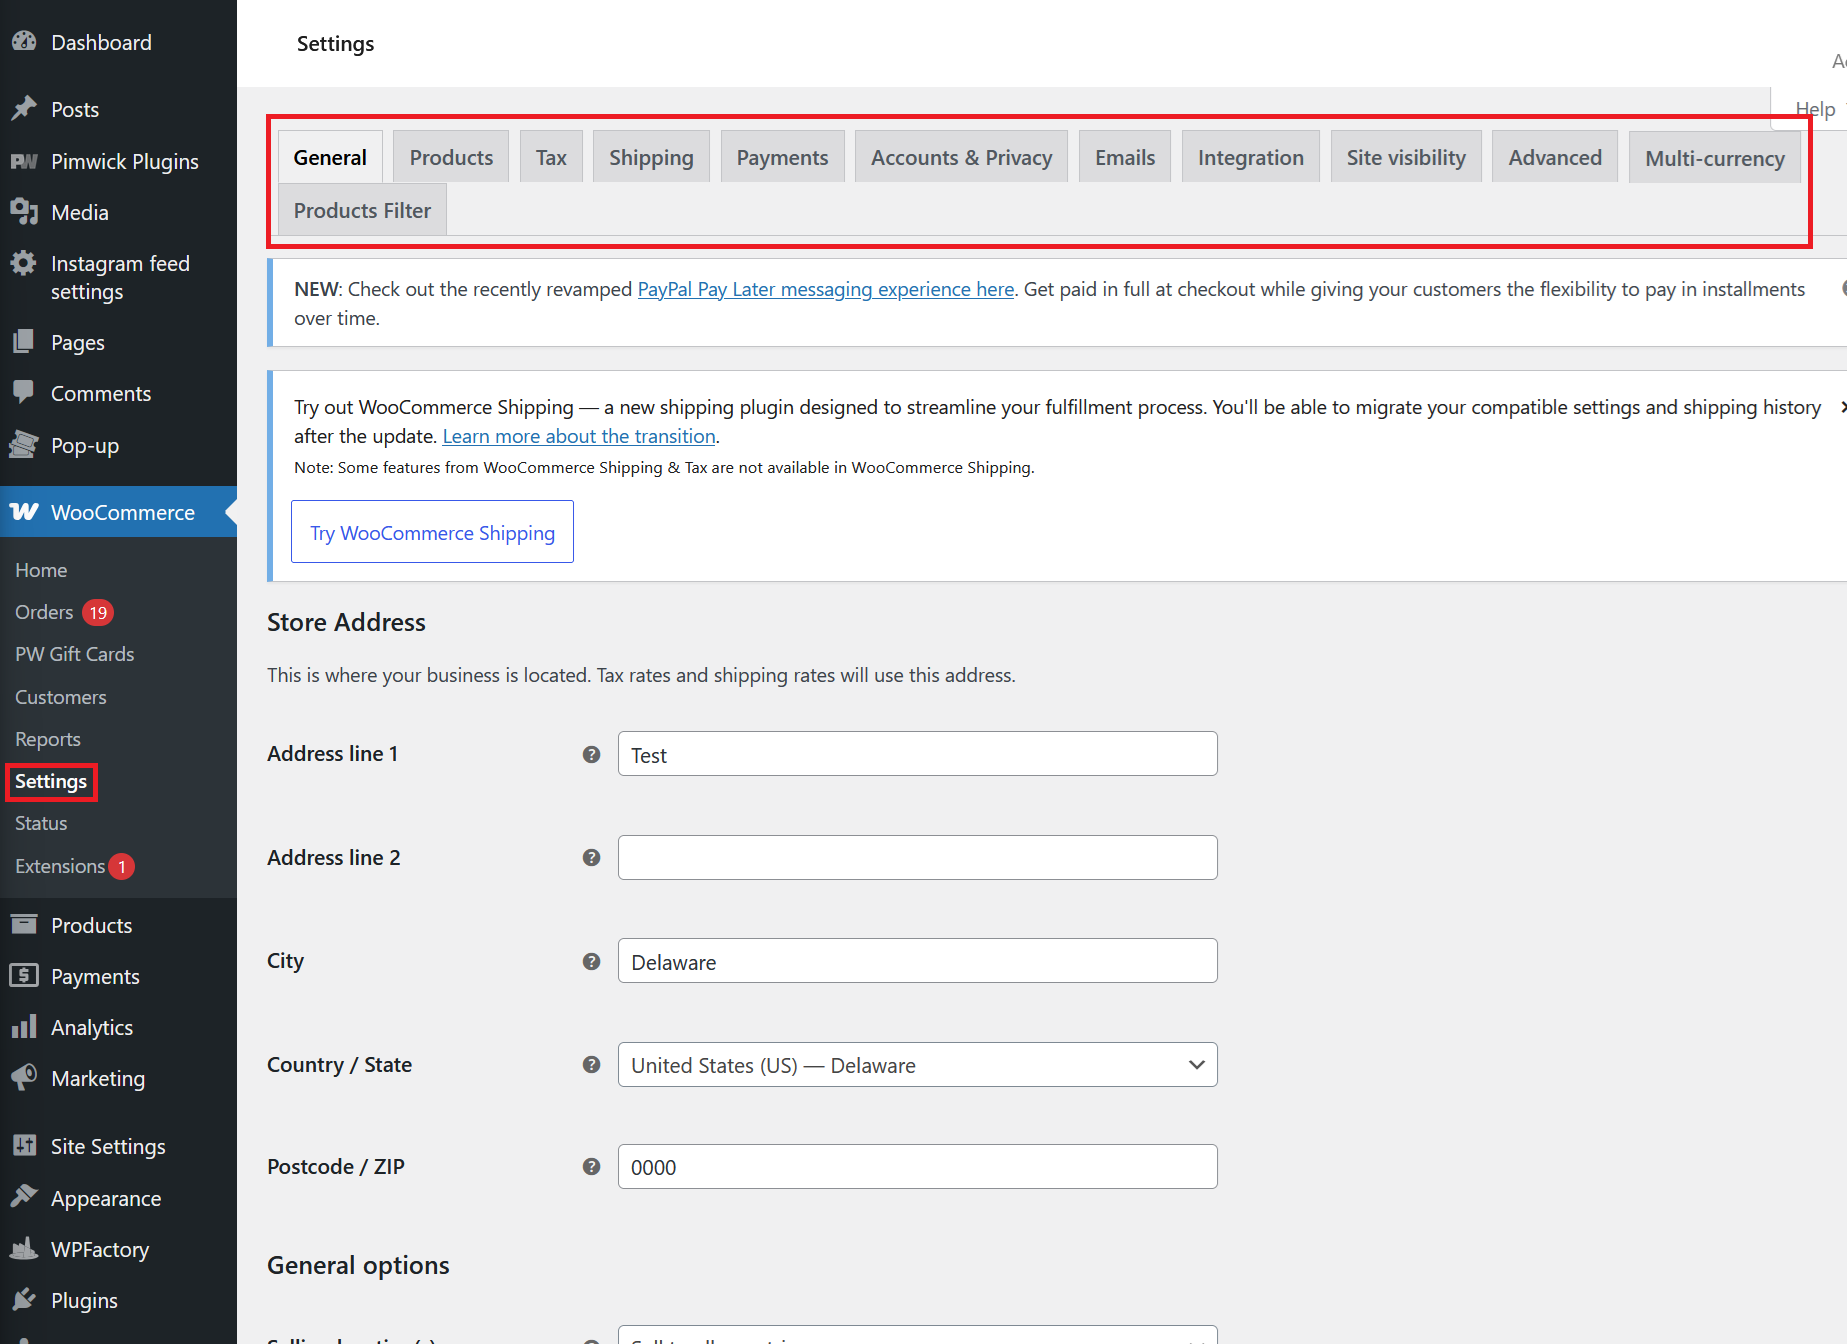Open WooCommerce Settings submenu item
Viewport: 1847px width, 1344px height.
click(x=51, y=781)
